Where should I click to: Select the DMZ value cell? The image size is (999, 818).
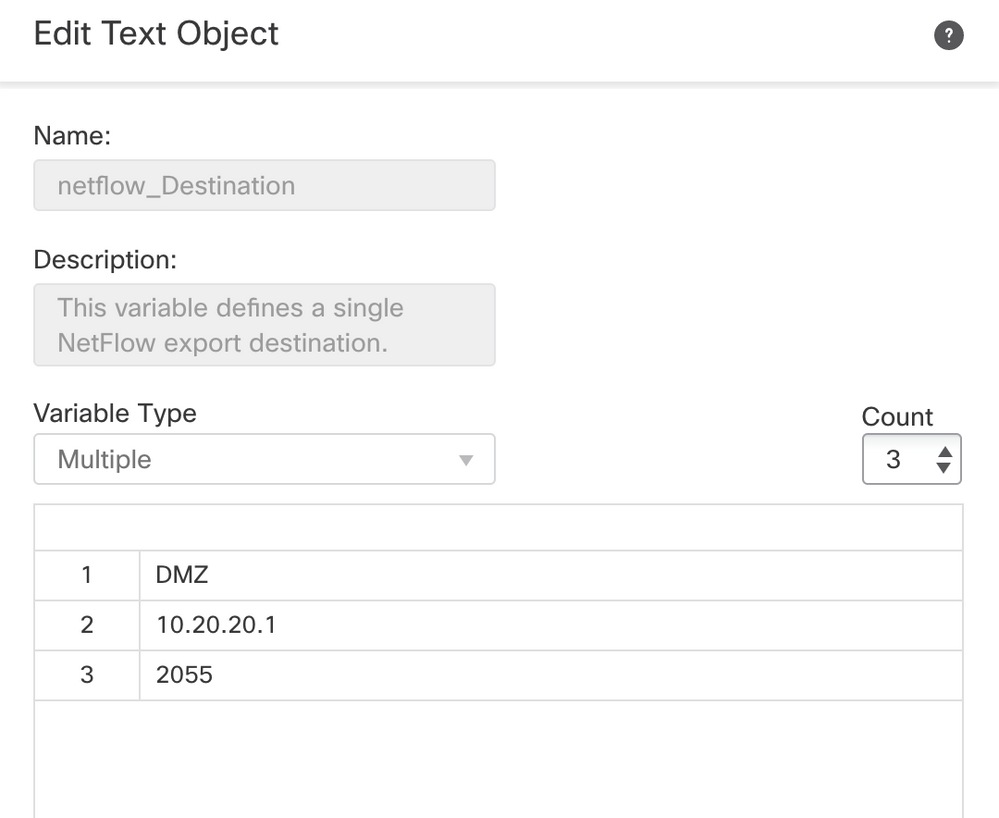coord(550,576)
